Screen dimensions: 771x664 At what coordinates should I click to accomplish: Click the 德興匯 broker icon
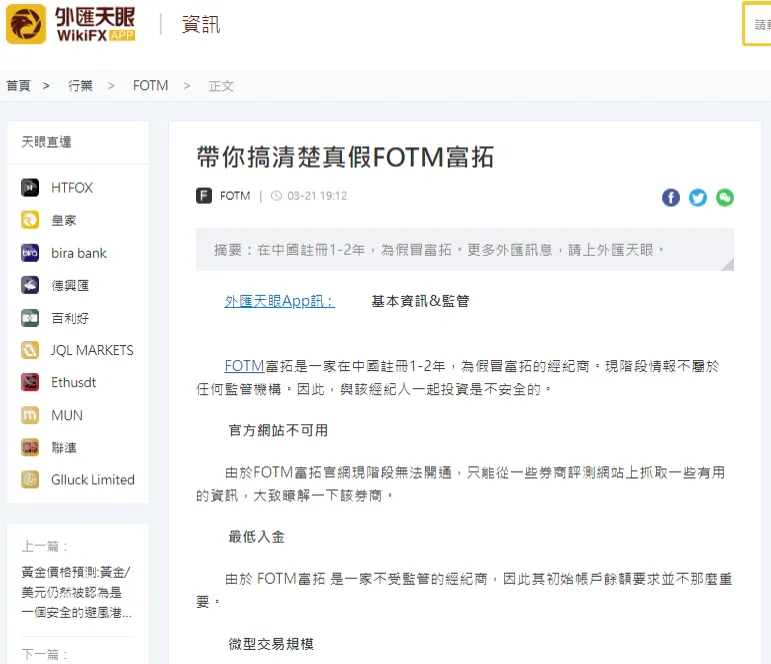(x=30, y=285)
